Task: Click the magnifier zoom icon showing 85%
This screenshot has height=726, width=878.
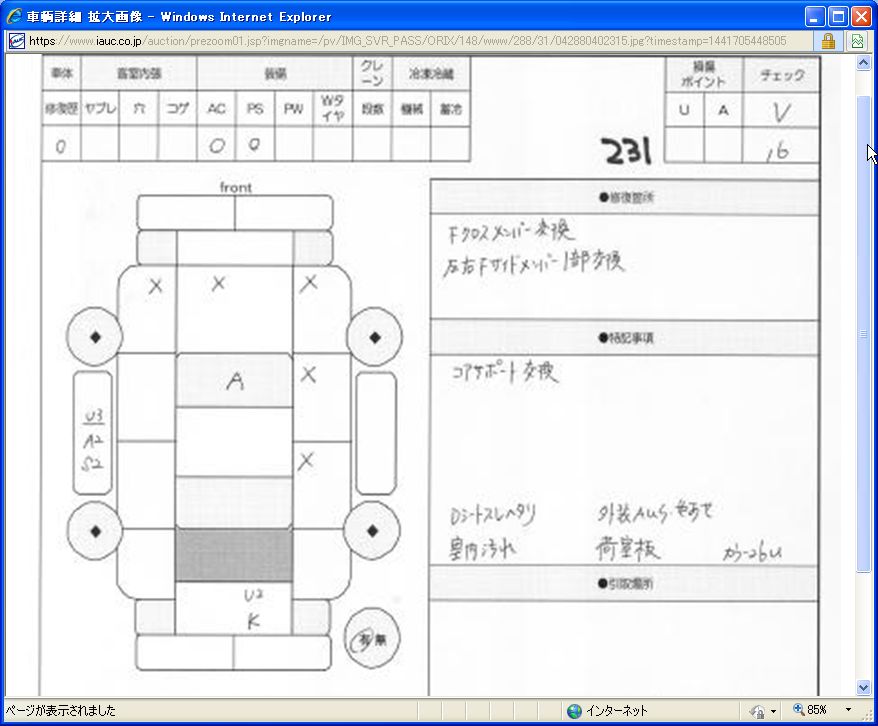Action: (x=799, y=710)
